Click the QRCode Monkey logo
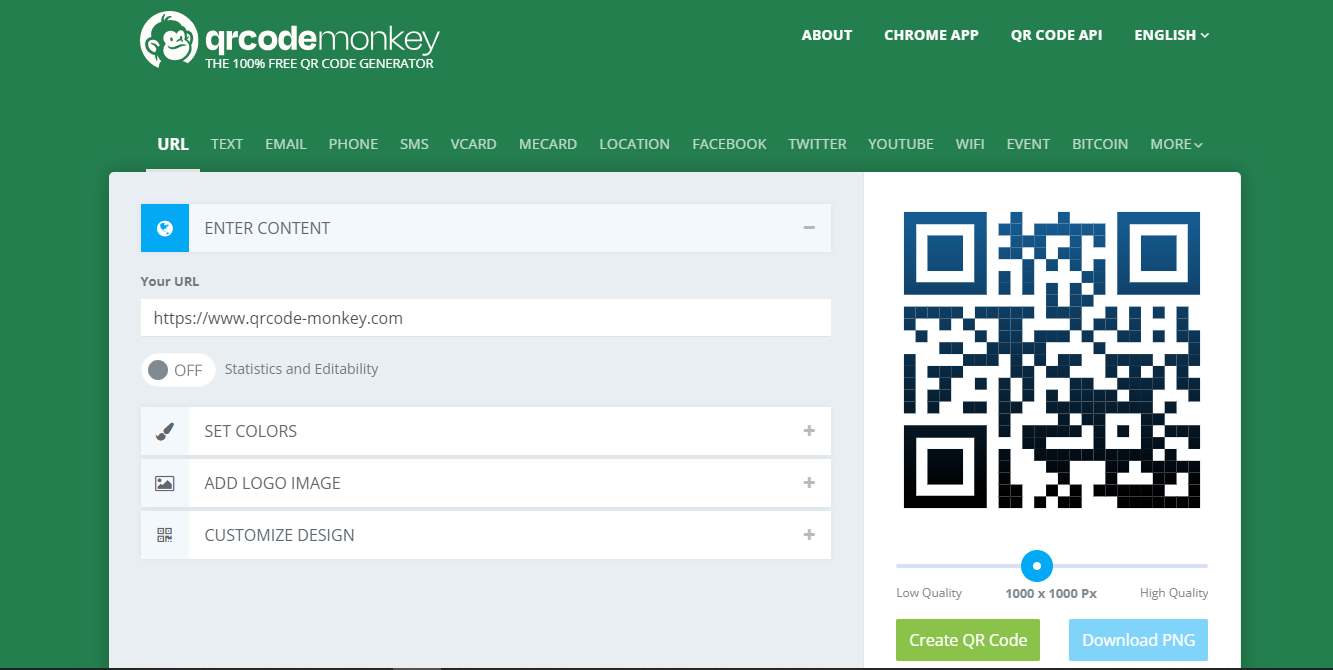Viewport: 1333px width, 670px height. tap(290, 40)
